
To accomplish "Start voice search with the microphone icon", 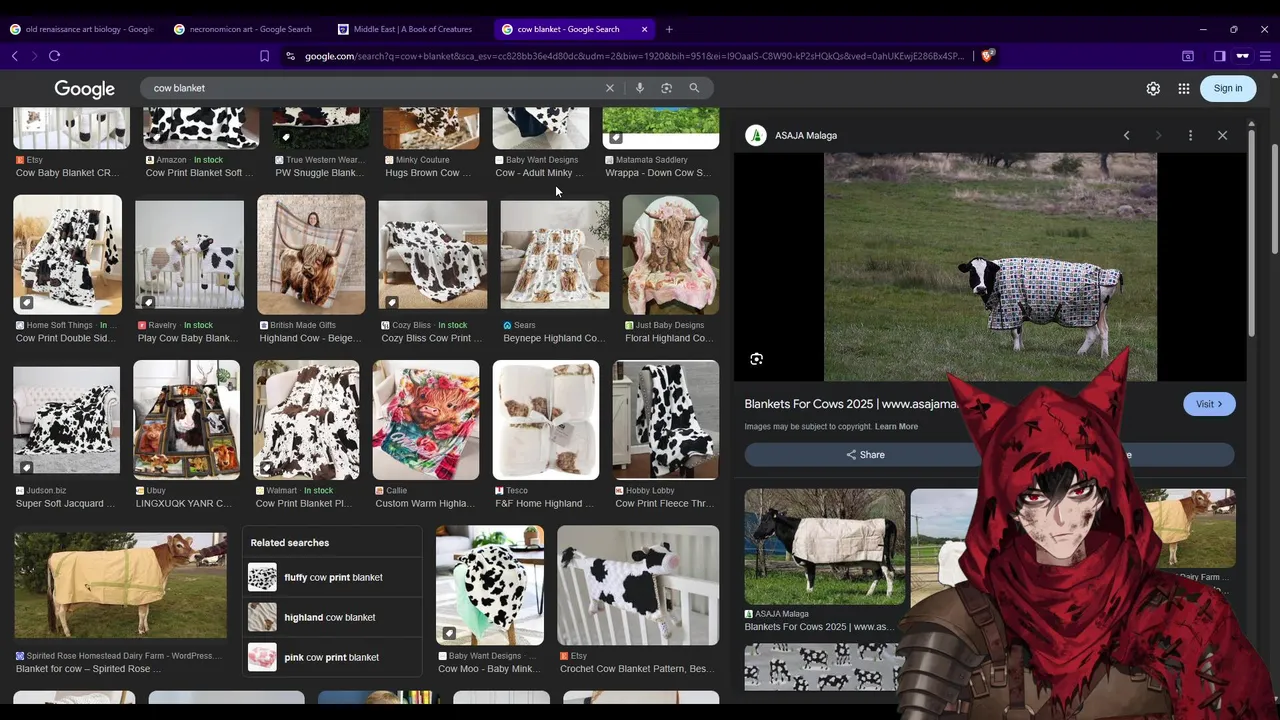I will click(x=639, y=88).
